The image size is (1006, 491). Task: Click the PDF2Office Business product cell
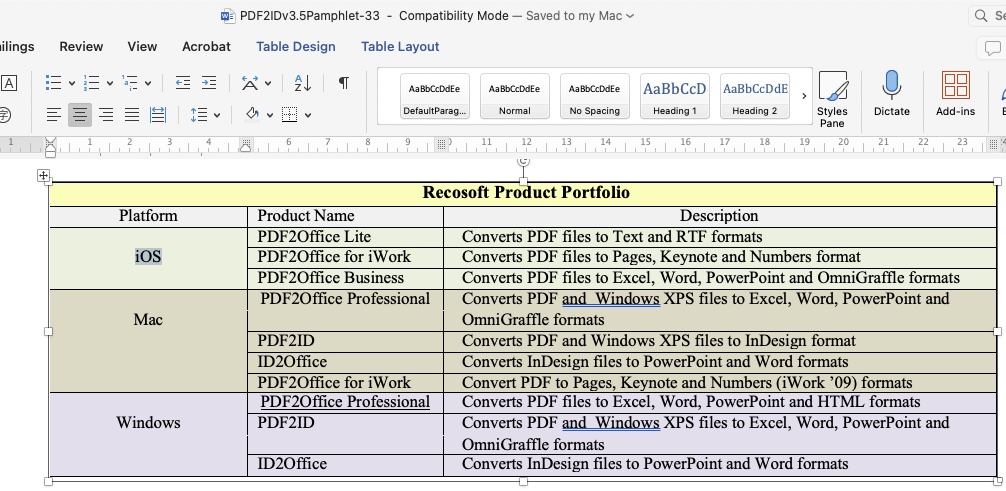pos(345,278)
